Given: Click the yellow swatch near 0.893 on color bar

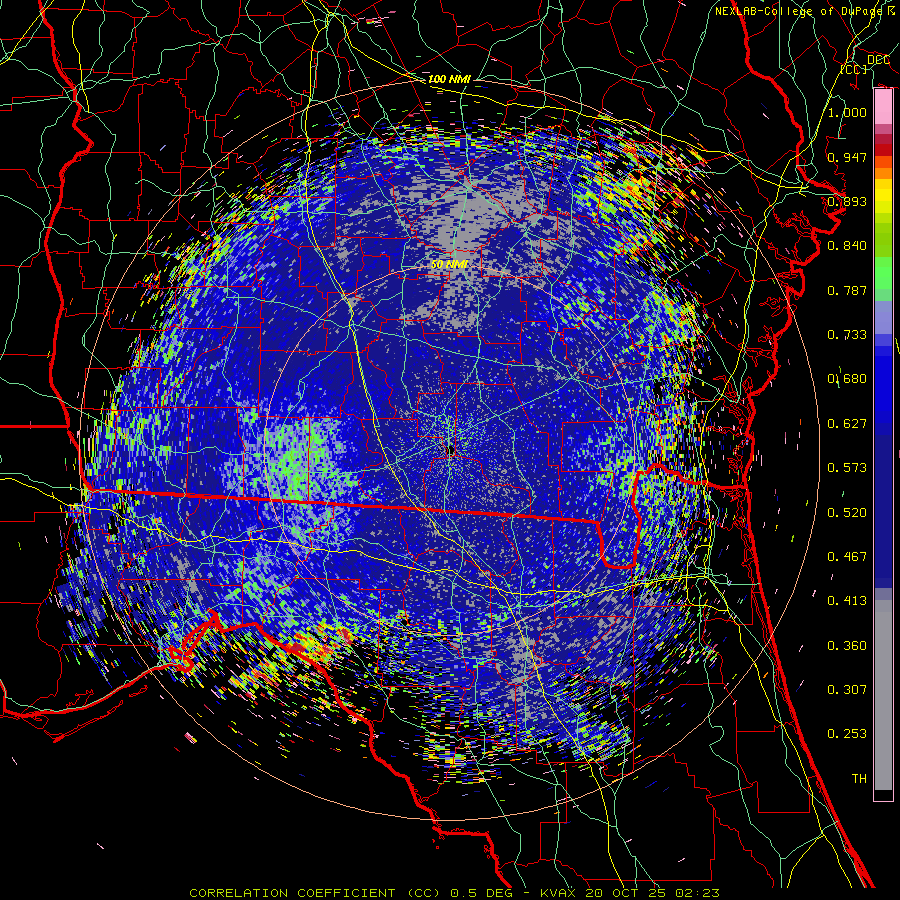Looking at the screenshot, I should 883,196.
